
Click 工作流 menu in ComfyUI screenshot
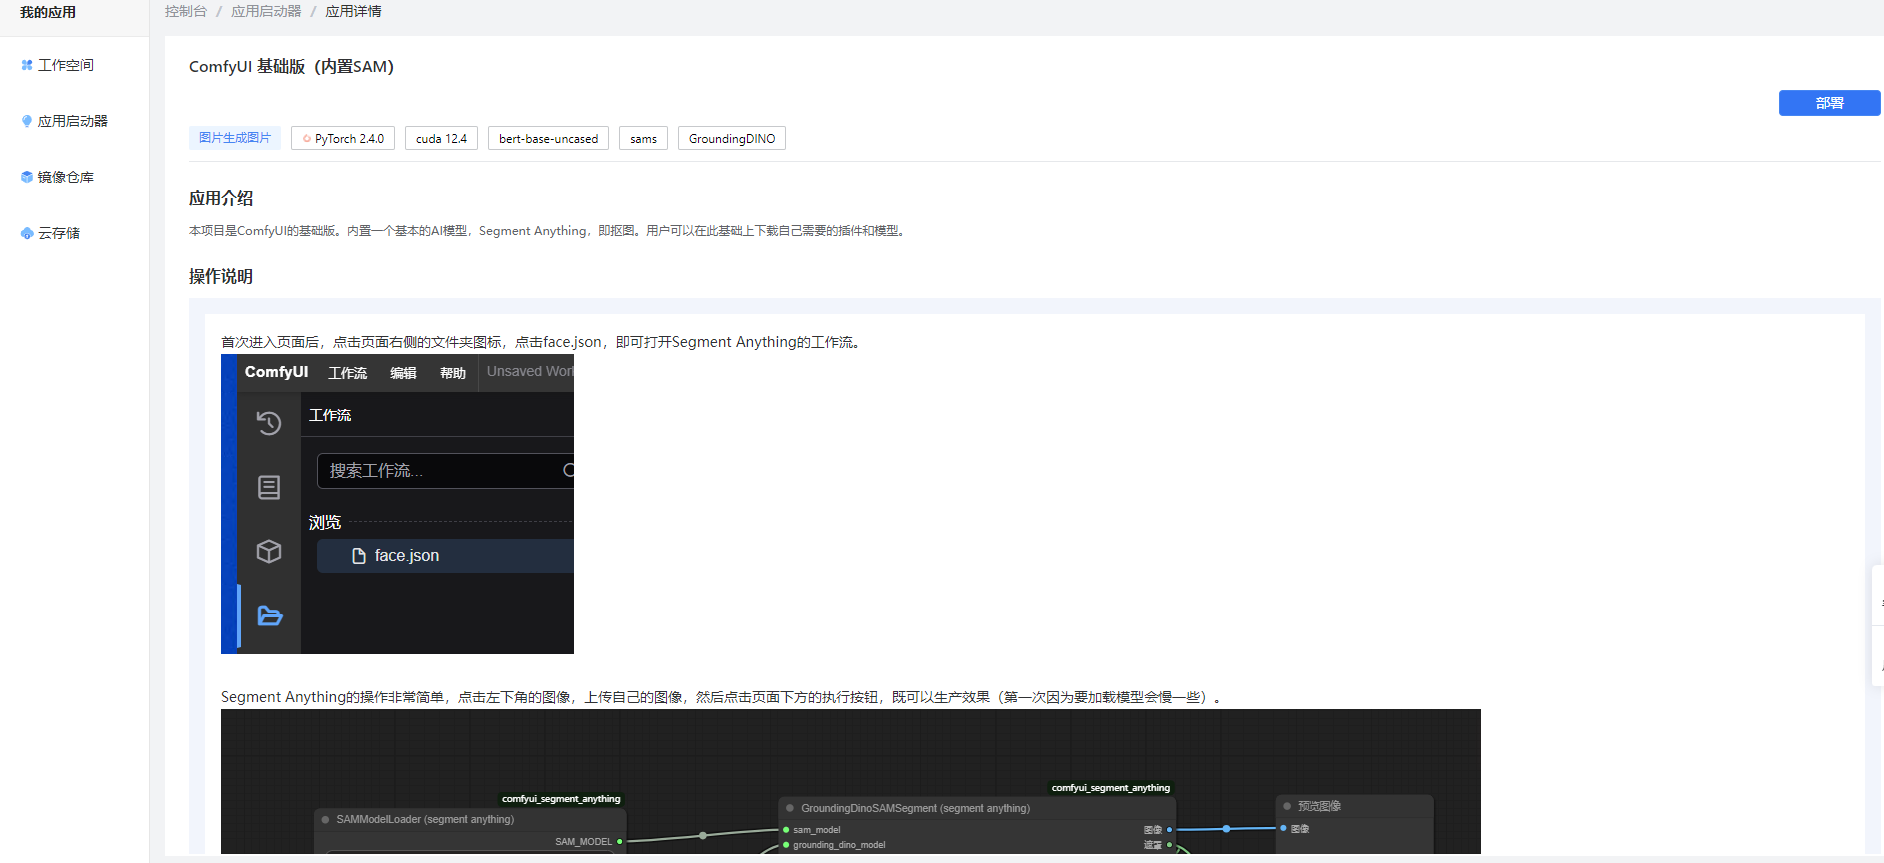click(x=347, y=372)
